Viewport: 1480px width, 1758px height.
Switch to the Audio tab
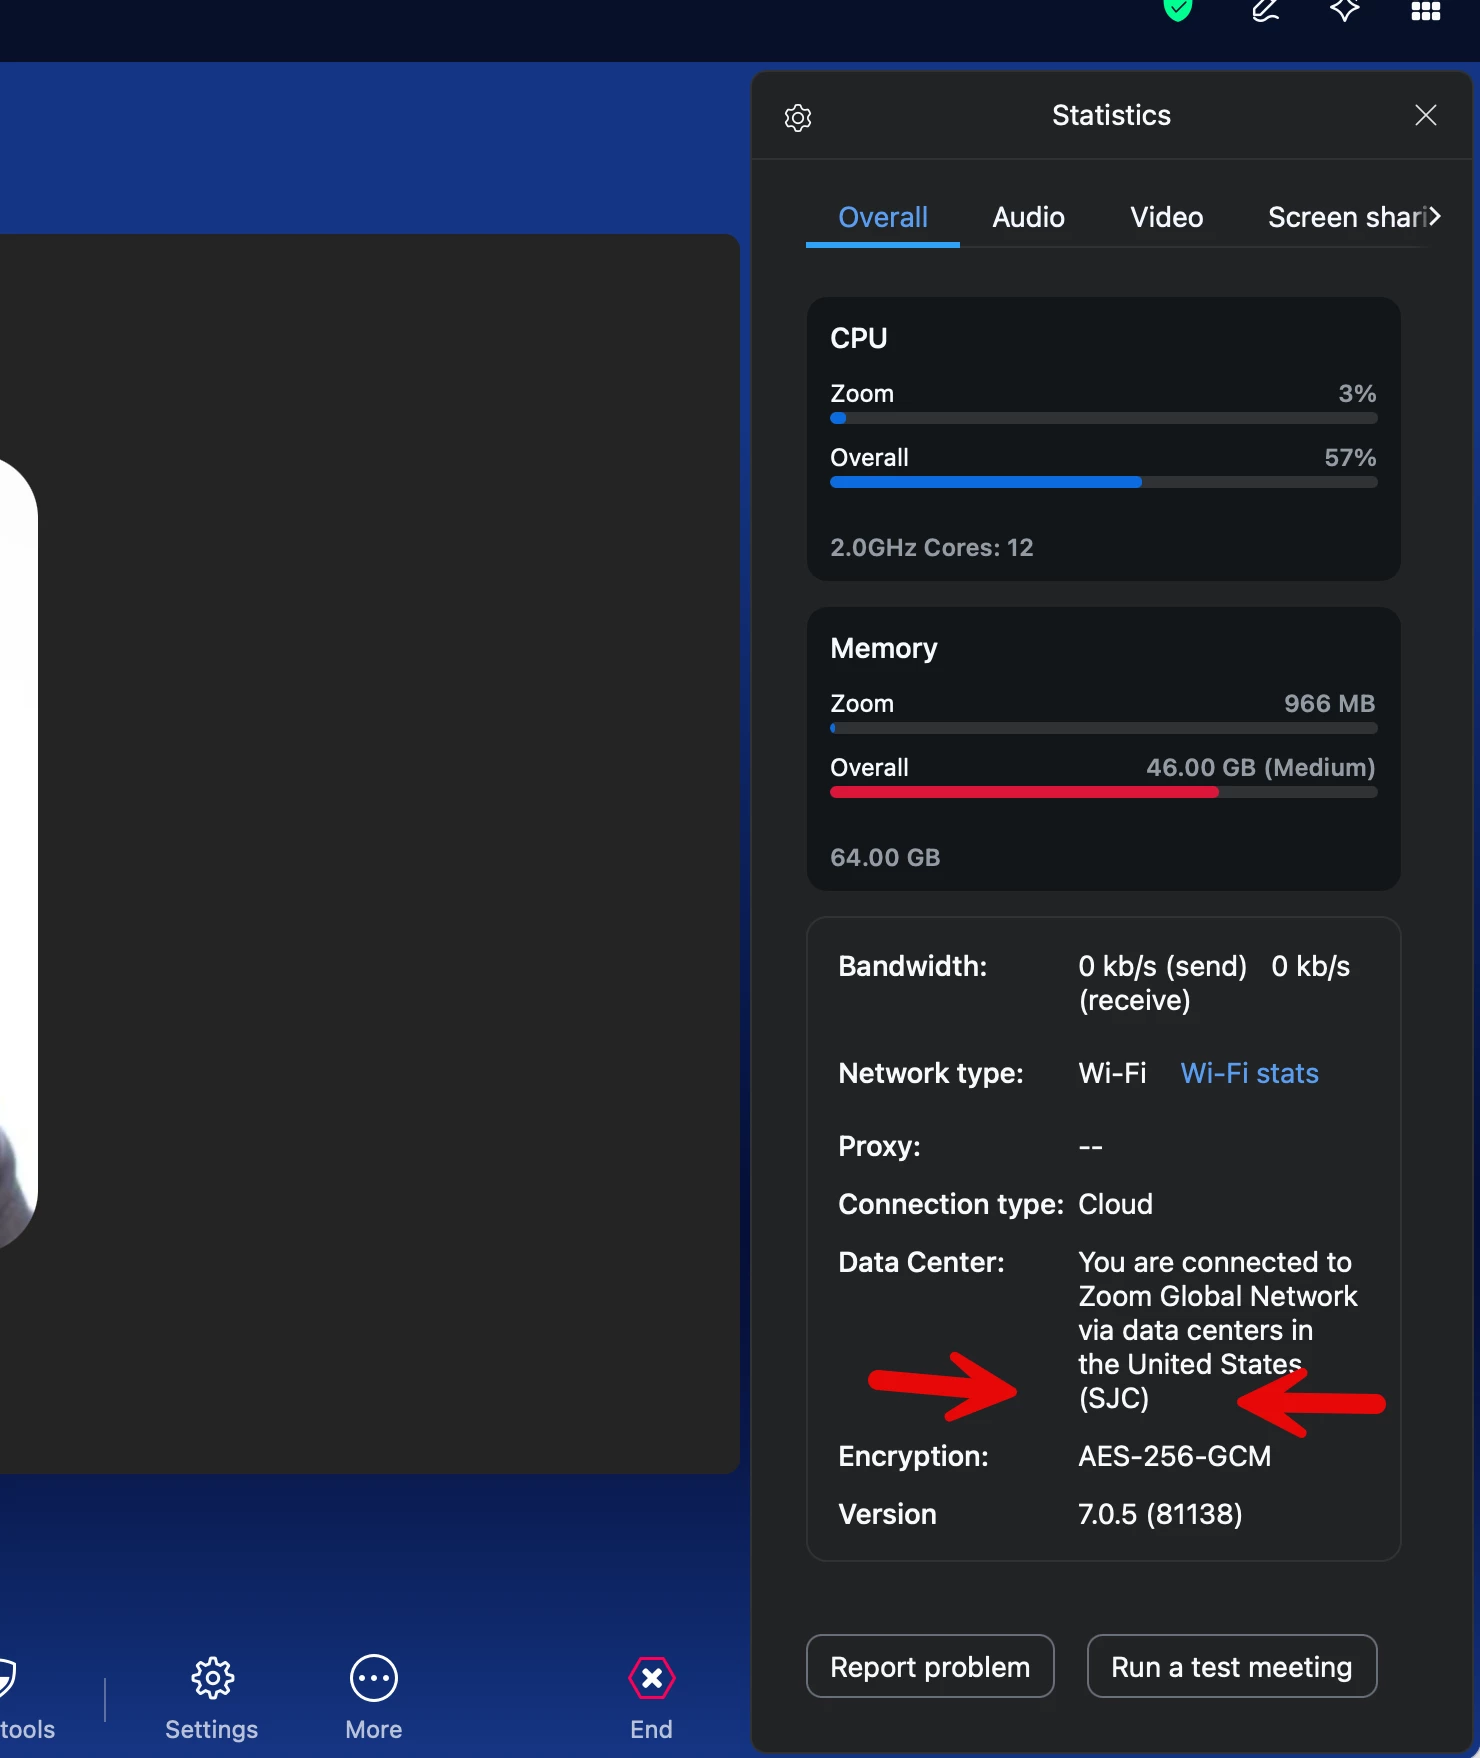(1028, 217)
